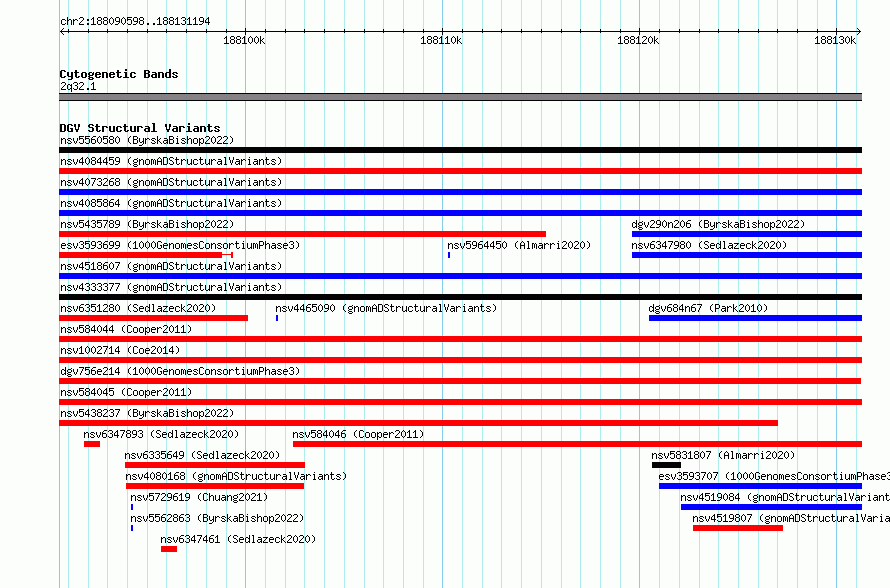Viewport: 890px width, 588px height.
Task: Click the nsv5560580 (ByrskaBishop2022) variant label
Action: coord(147,140)
